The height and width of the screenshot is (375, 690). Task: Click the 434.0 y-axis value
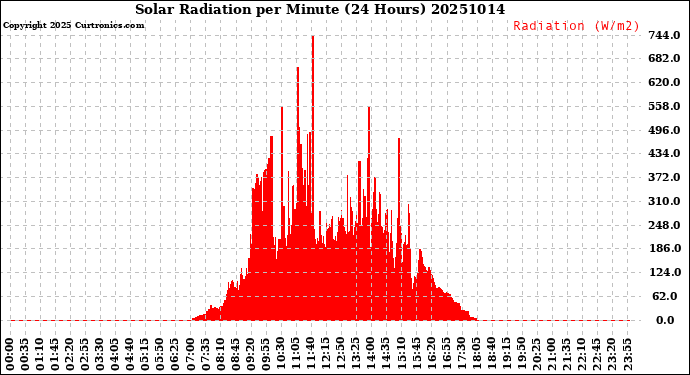coord(665,154)
